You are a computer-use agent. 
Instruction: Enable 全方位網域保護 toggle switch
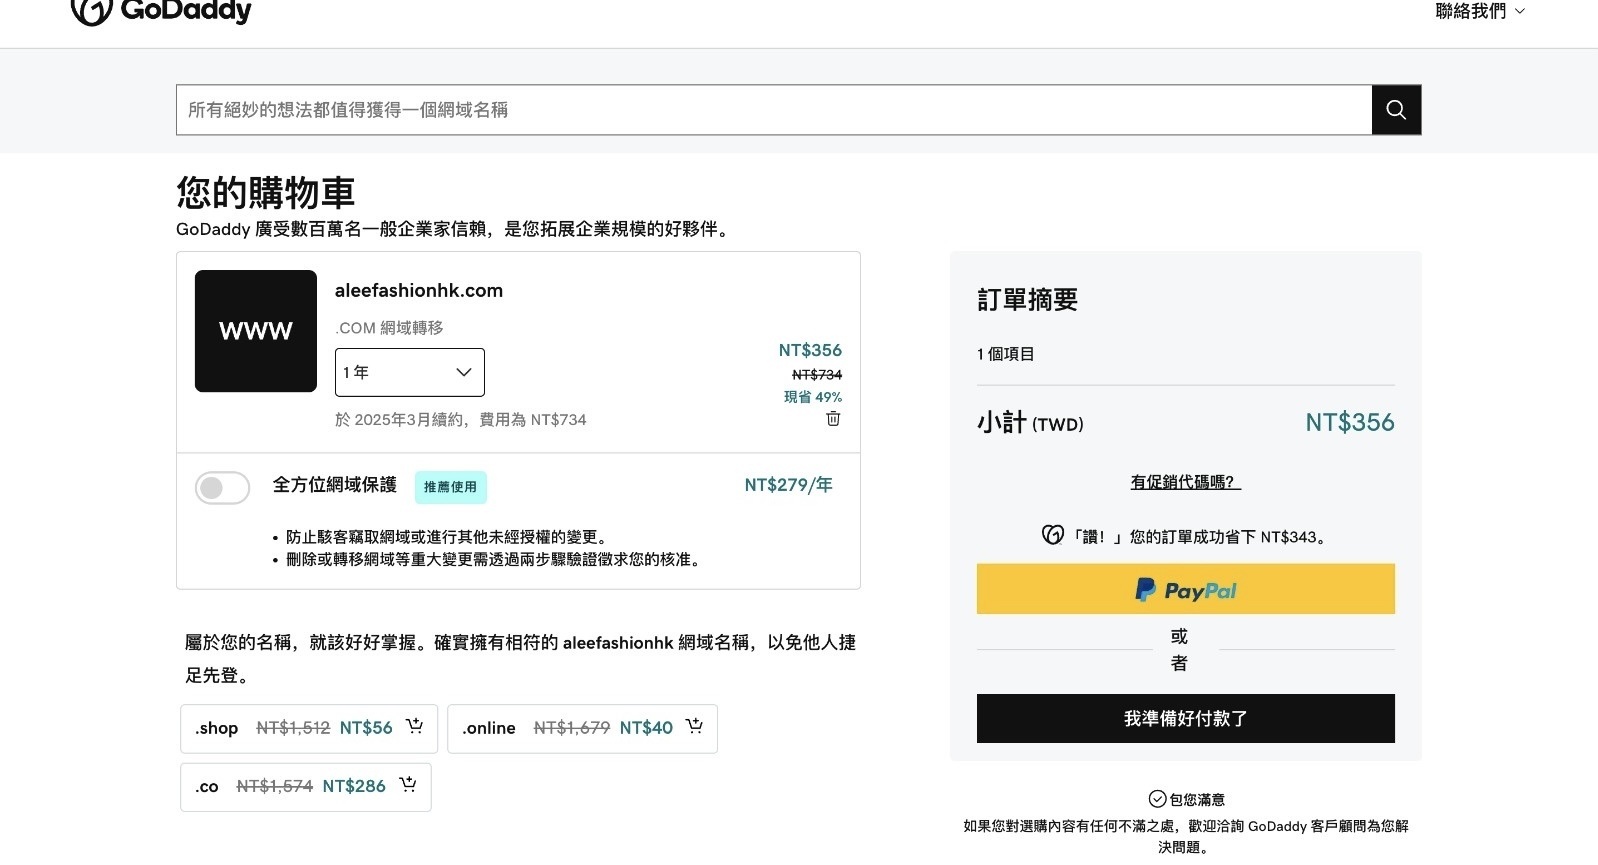[222, 488]
